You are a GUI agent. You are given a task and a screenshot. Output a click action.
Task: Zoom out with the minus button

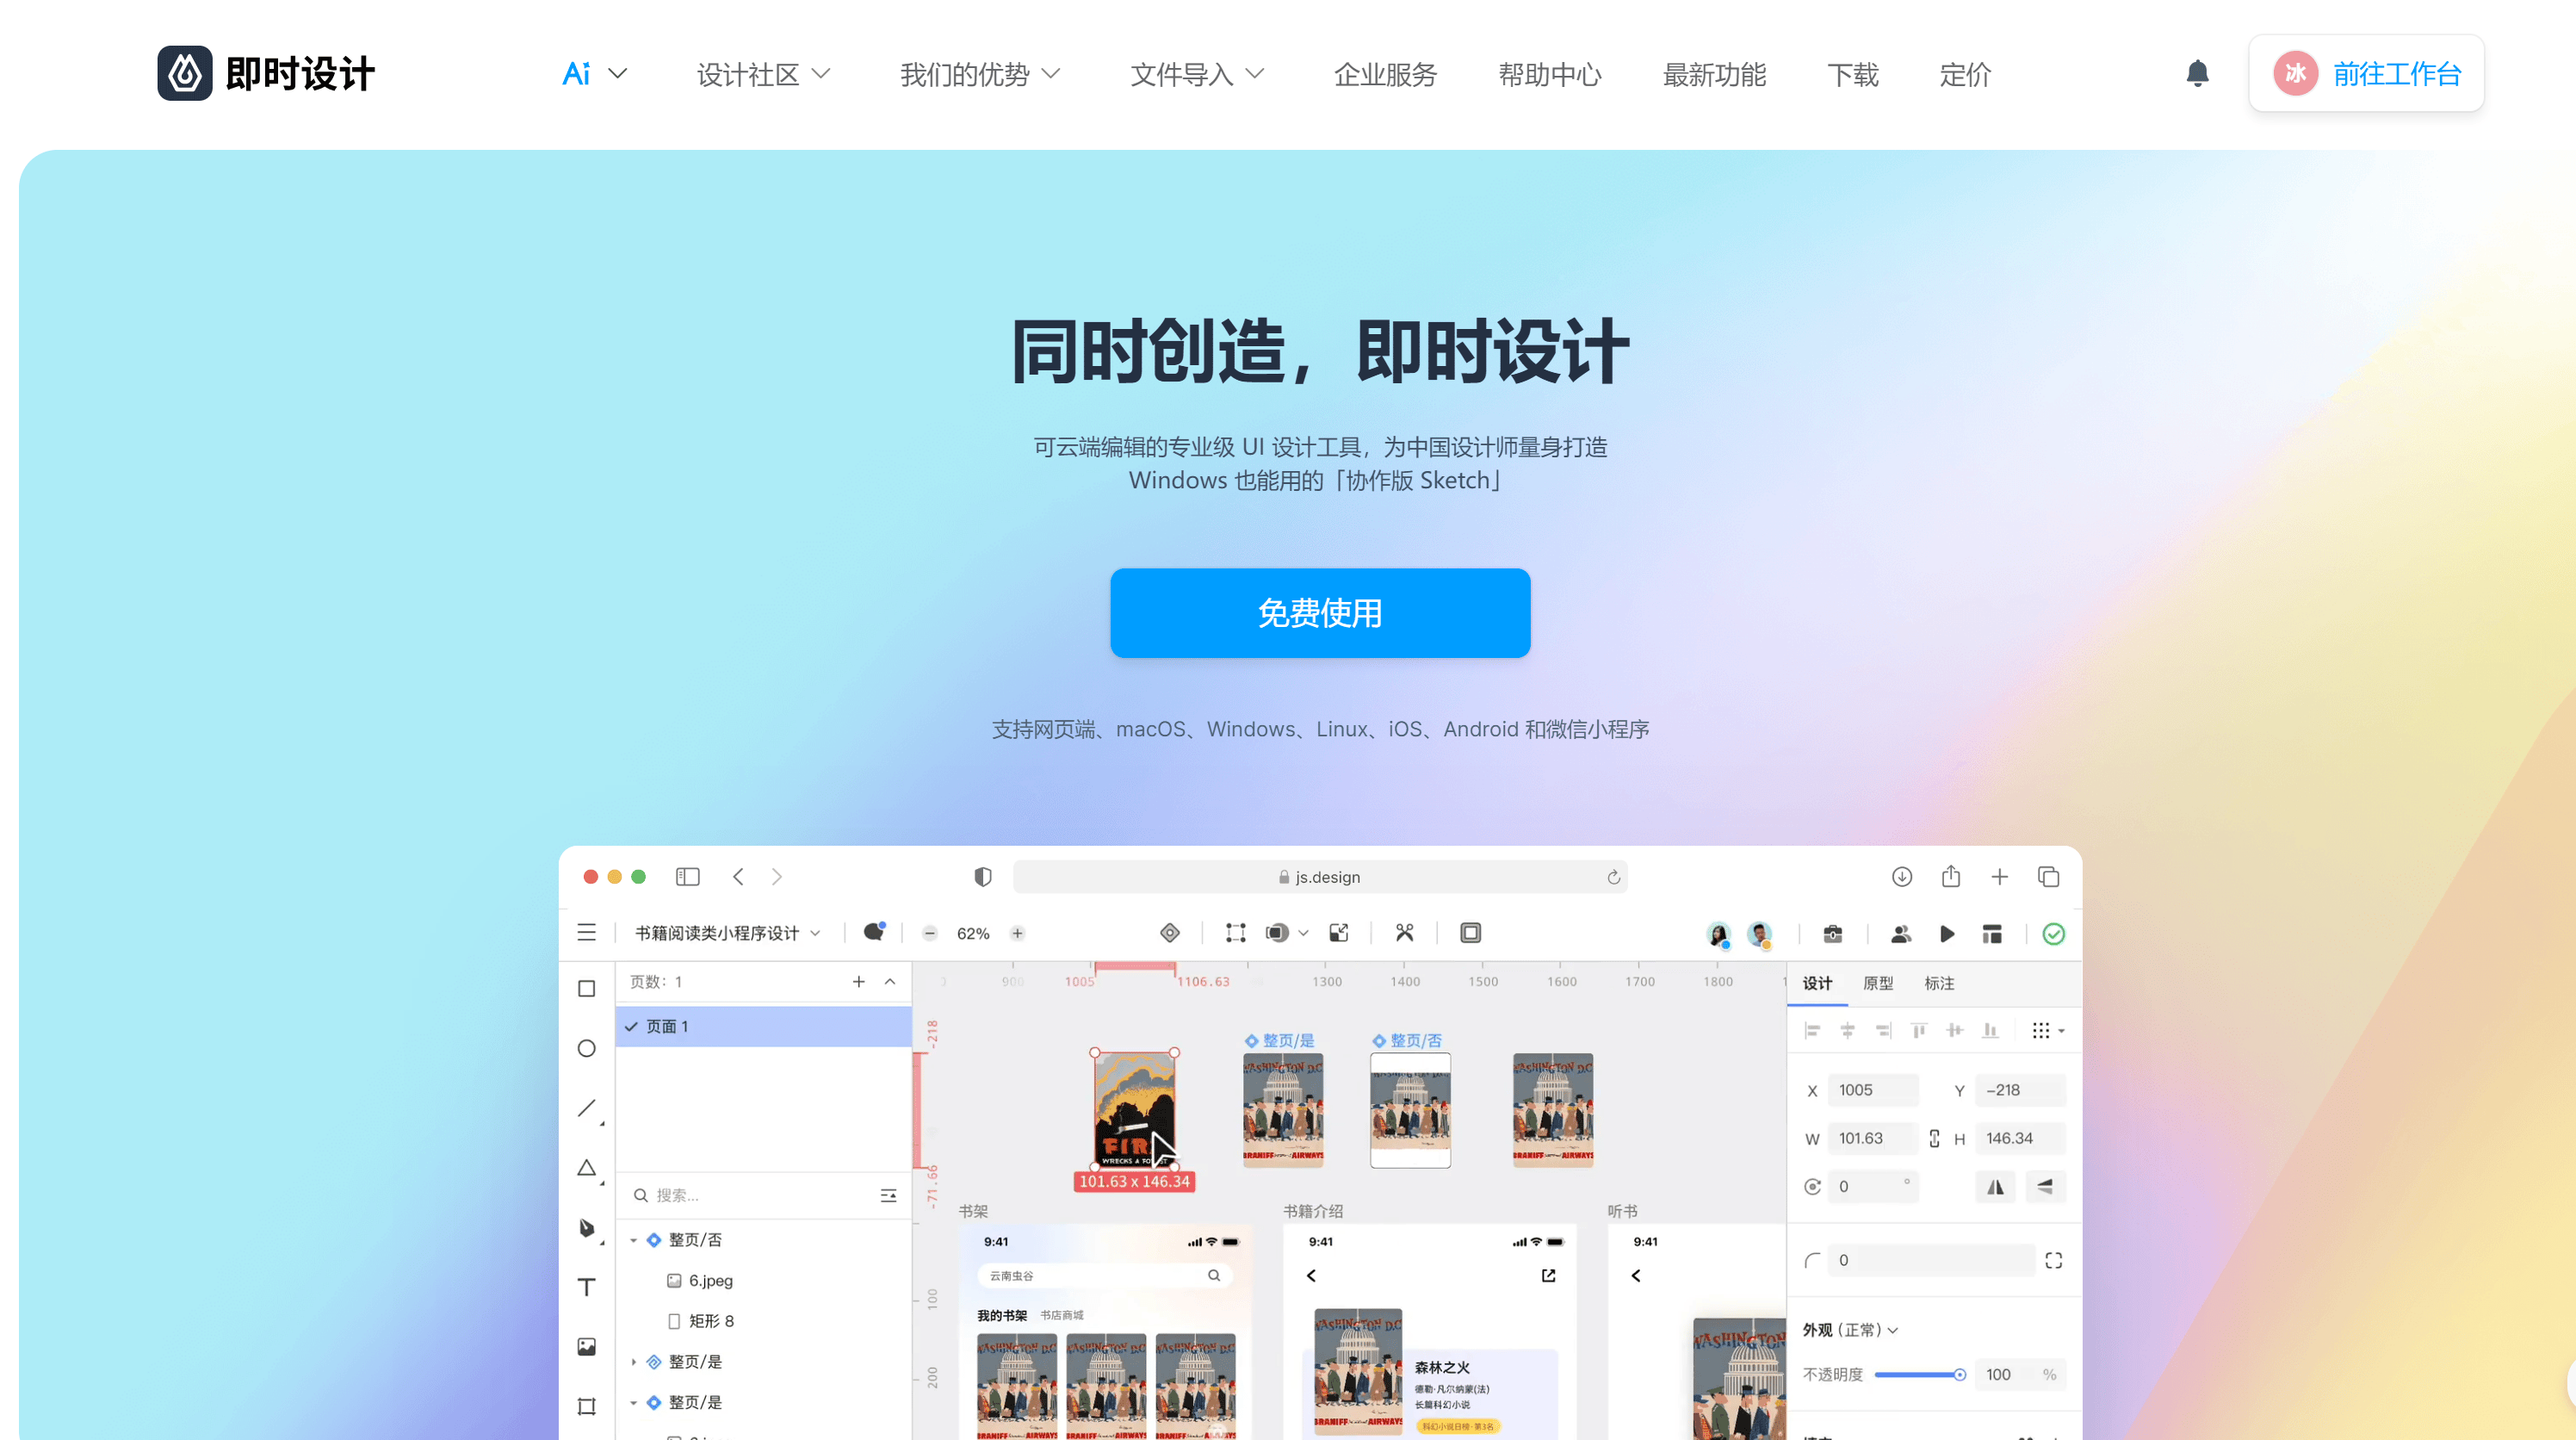tap(930, 933)
